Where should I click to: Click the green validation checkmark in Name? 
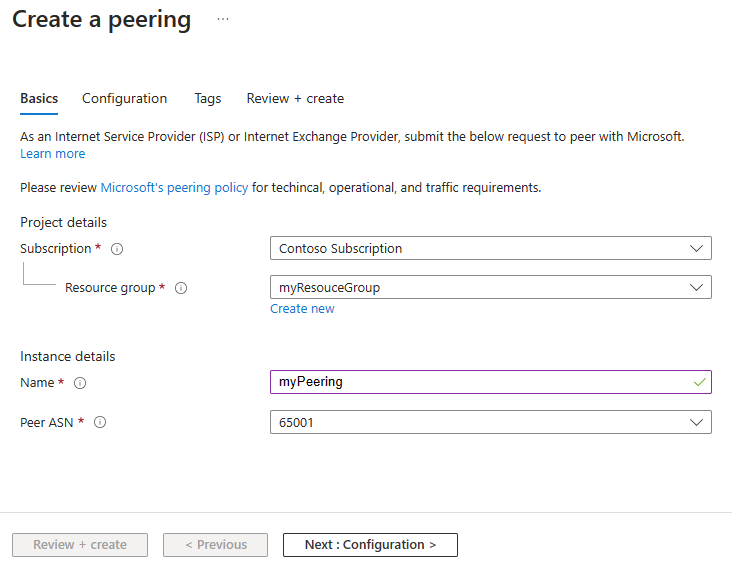coord(699,382)
